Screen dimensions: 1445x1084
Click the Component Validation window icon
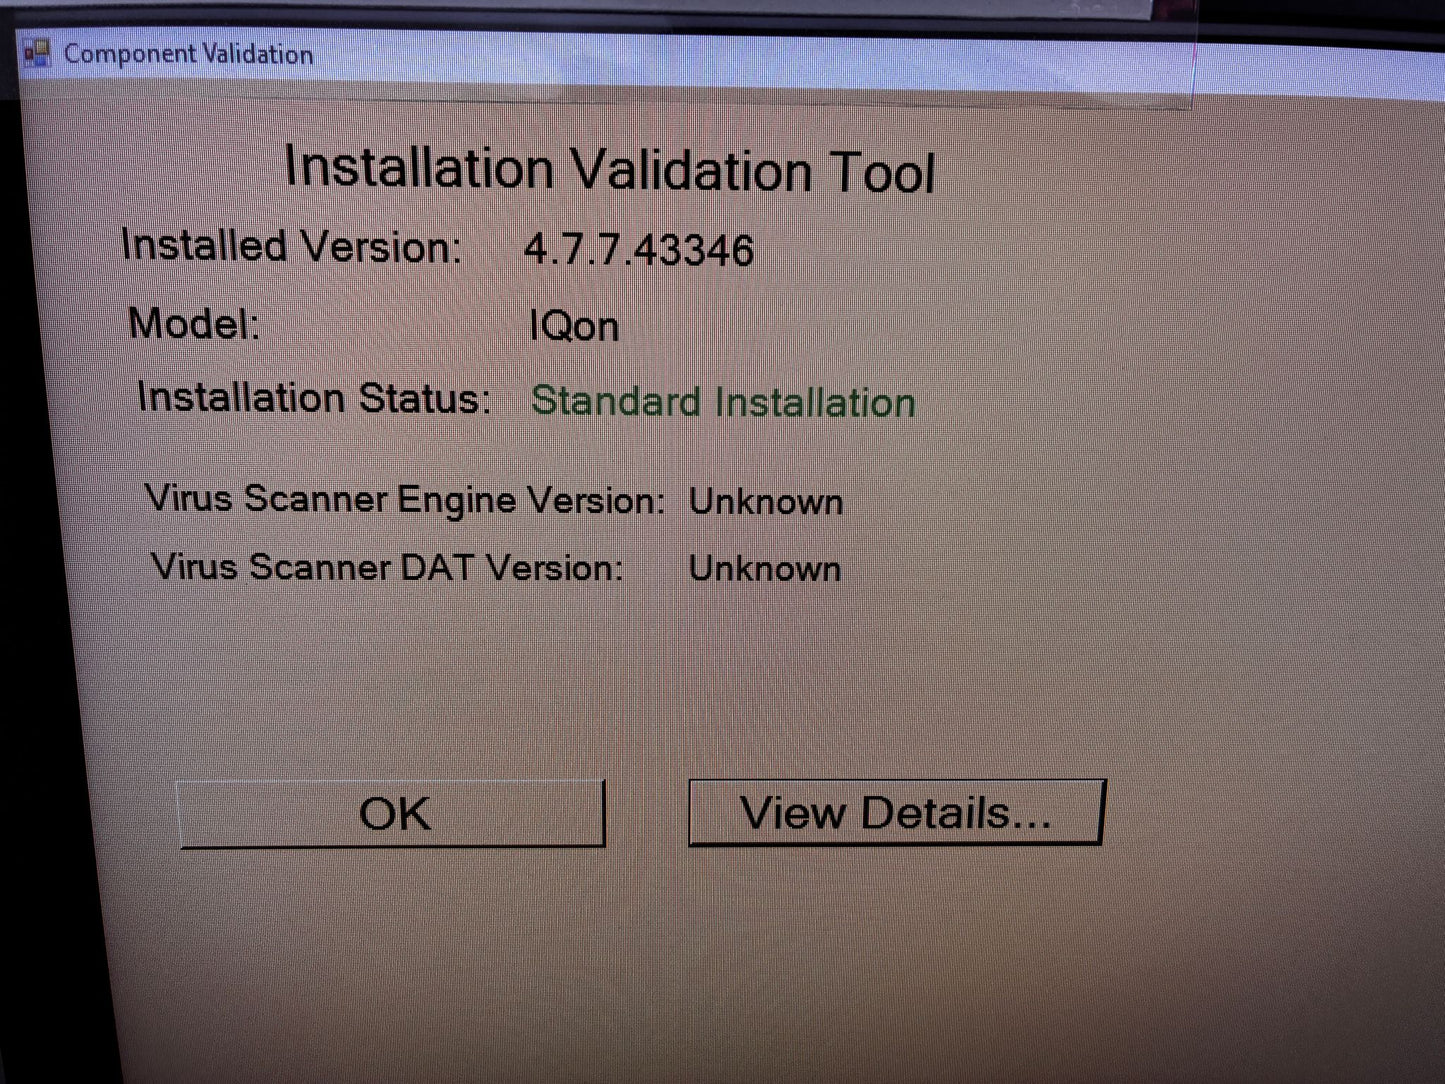click(37, 53)
